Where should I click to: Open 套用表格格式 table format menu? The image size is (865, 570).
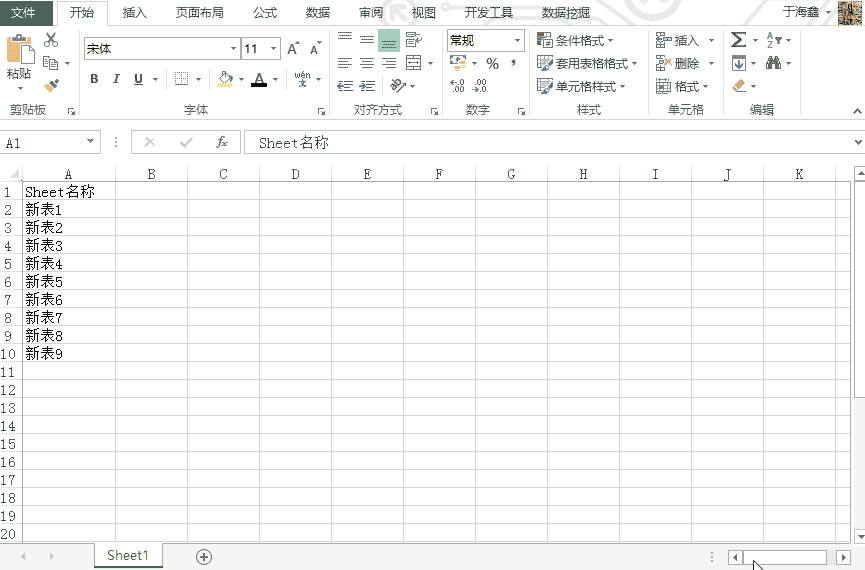(587, 63)
